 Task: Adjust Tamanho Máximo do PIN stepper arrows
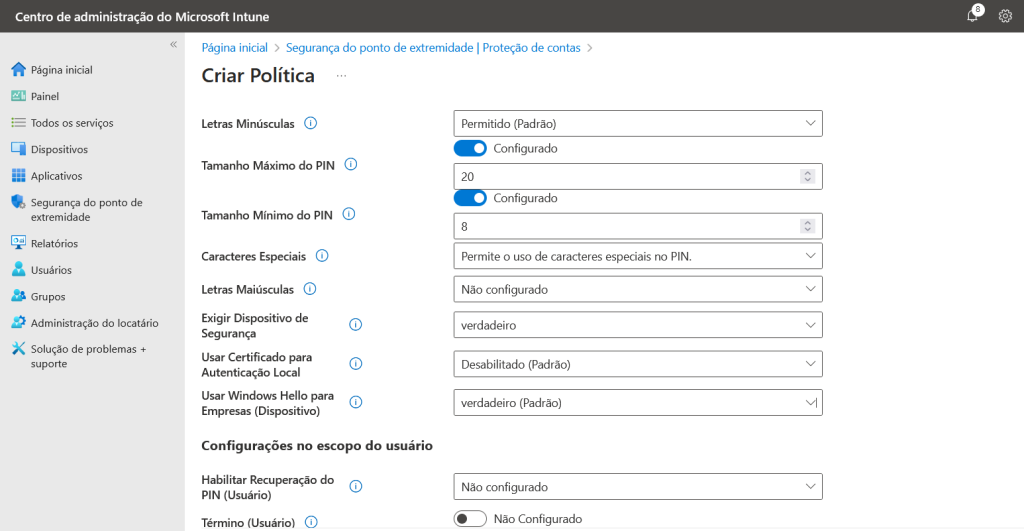[x=807, y=176]
